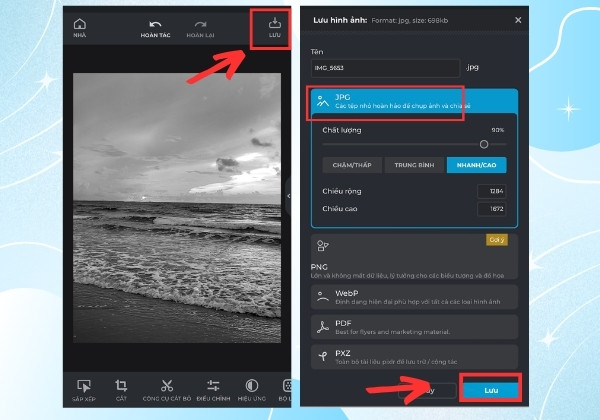Redo with the HOÀN LẠI icon
600x420 pixels.
pyautogui.click(x=200, y=29)
